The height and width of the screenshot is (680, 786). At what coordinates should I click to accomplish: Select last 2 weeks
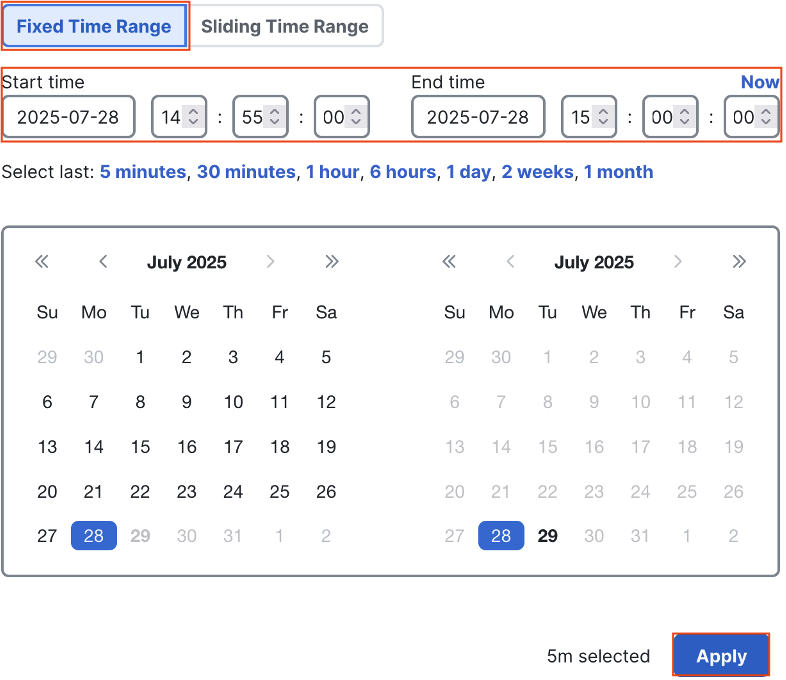click(x=537, y=172)
